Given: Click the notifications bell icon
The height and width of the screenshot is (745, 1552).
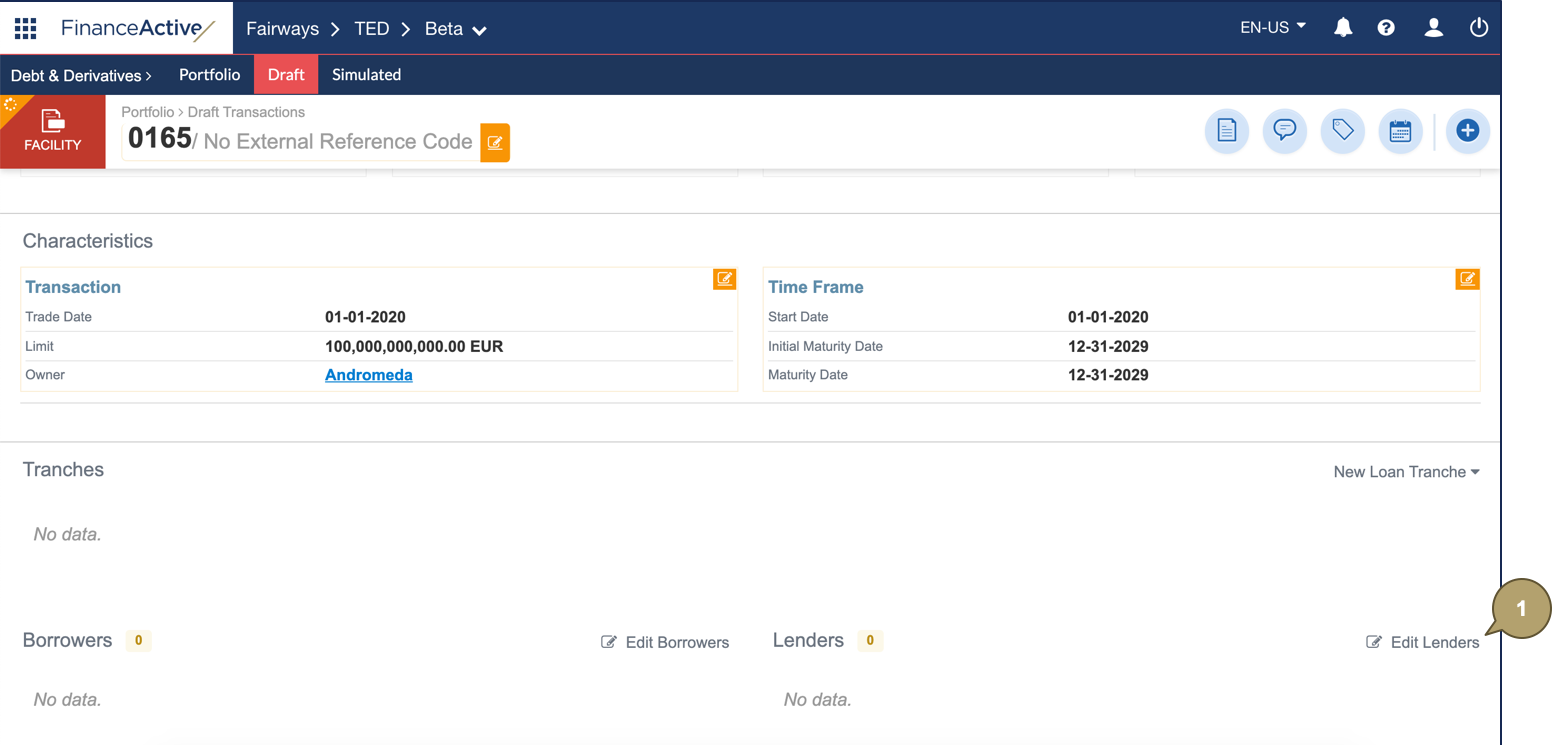Looking at the screenshot, I should point(1343,28).
